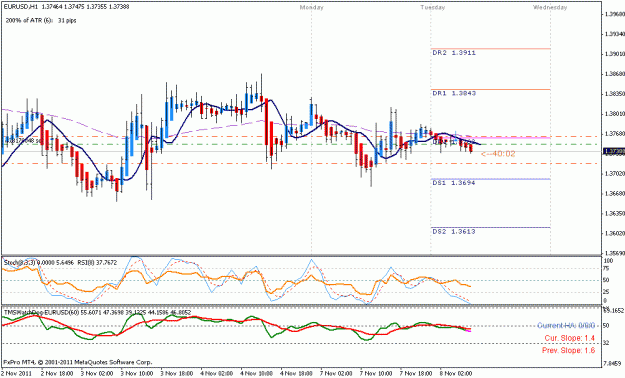The image size is (625, 378).
Task: Click the '3 Nov 10:00' time axis label
Action: coord(137,374)
